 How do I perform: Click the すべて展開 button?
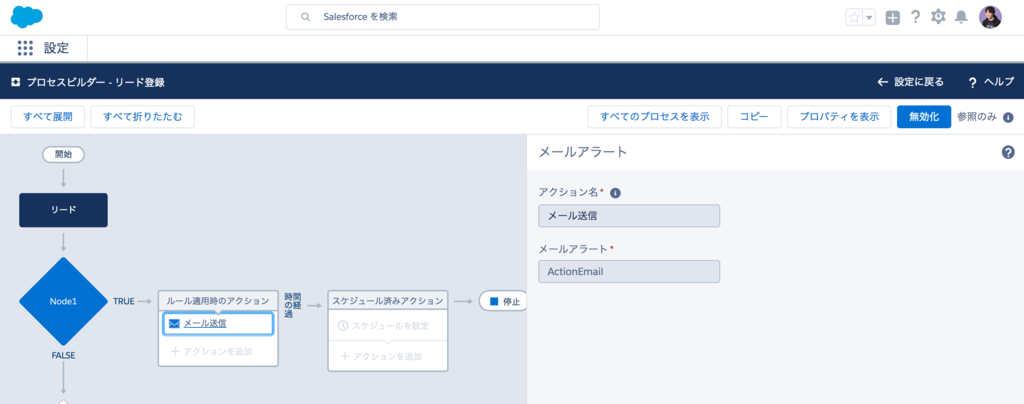(48, 117)
